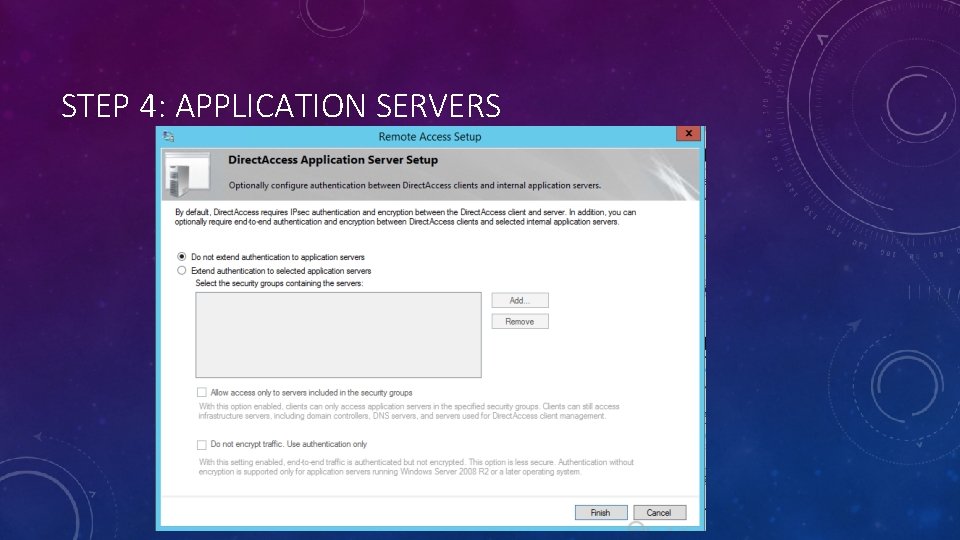This screenshot has height=540, width=960.
Task: Cancel the Remote Access Setup dialog
Action: point(659,512)
